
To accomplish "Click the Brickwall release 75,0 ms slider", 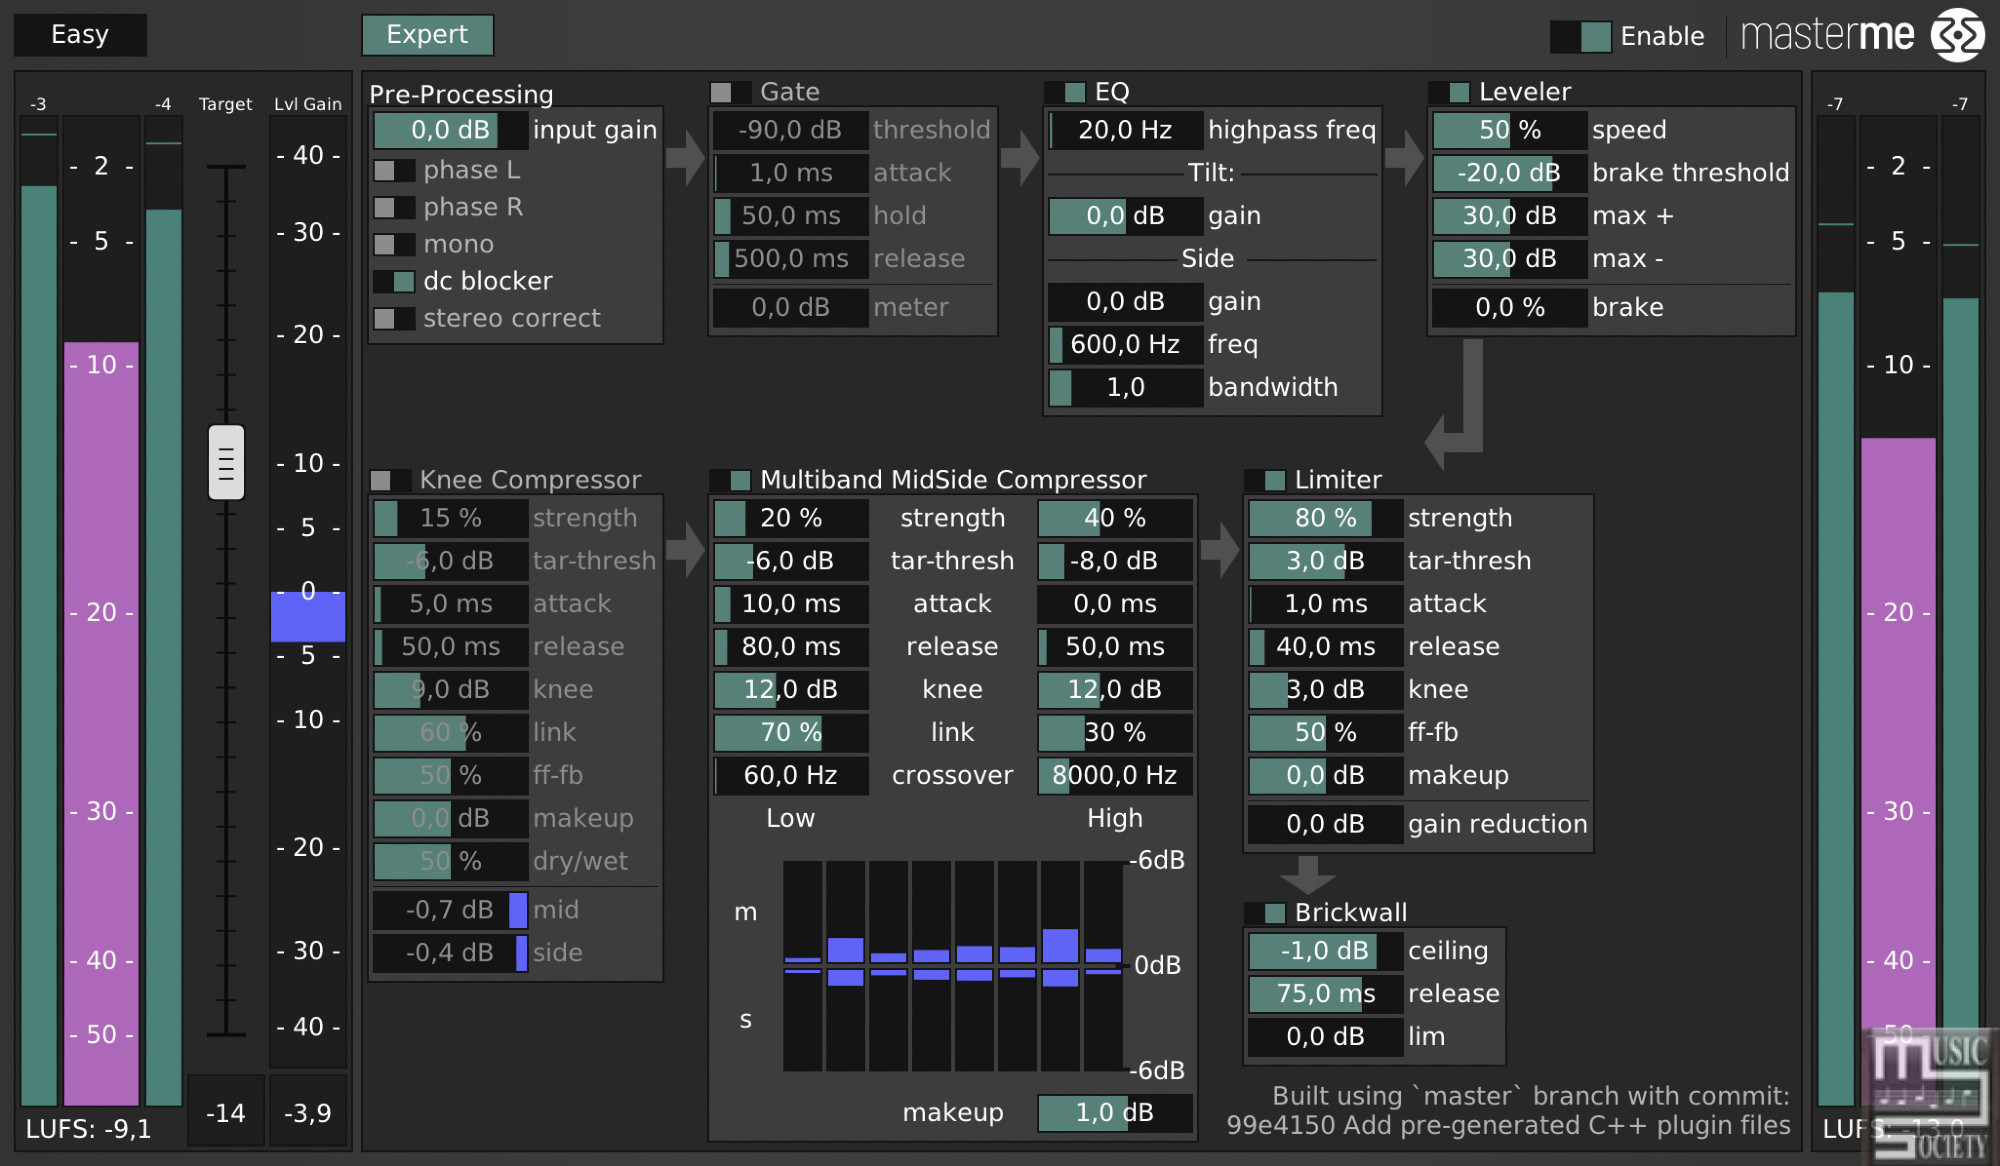I will click(1325, 994).
